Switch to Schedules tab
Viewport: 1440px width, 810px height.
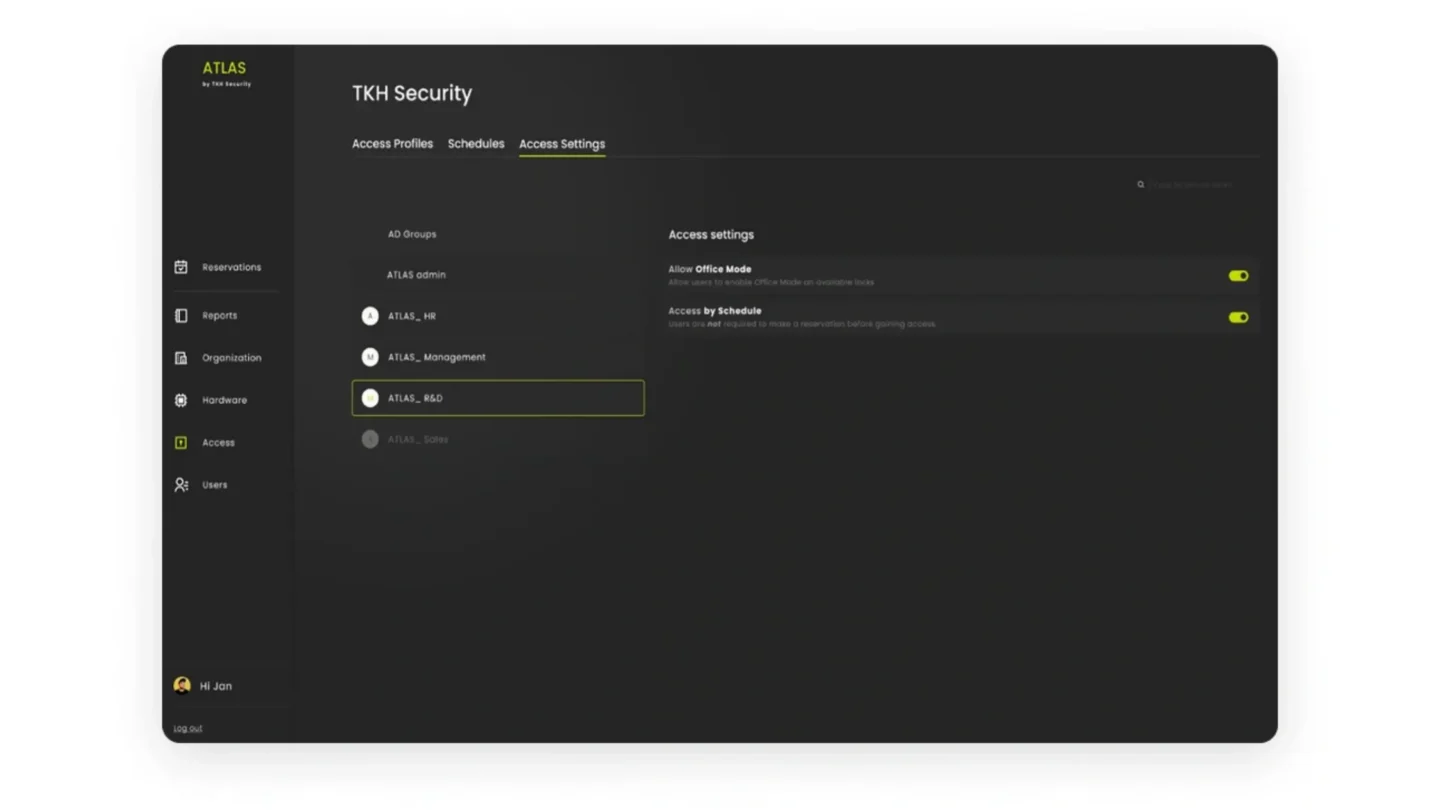point(476,144)
